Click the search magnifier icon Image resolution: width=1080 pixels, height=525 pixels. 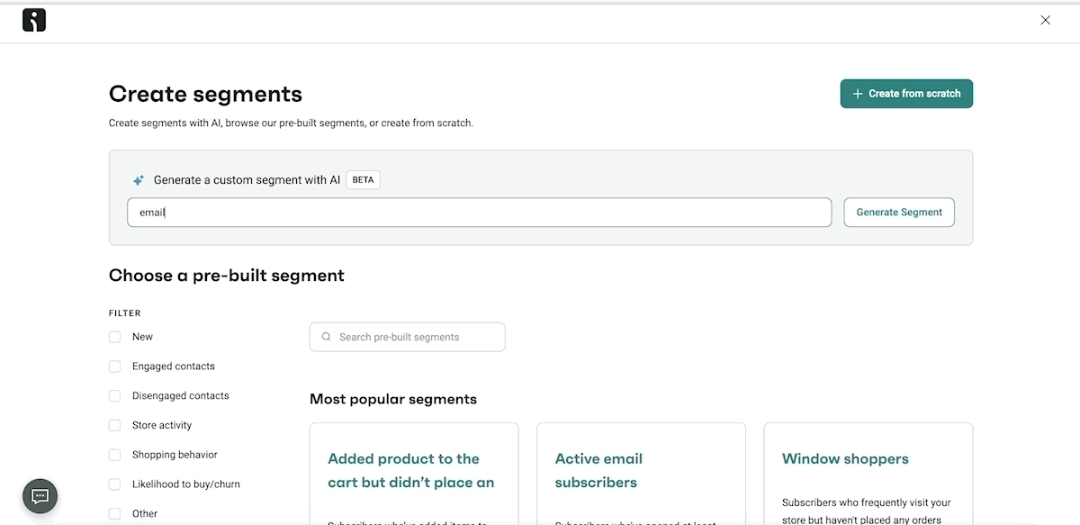point(326,337)
